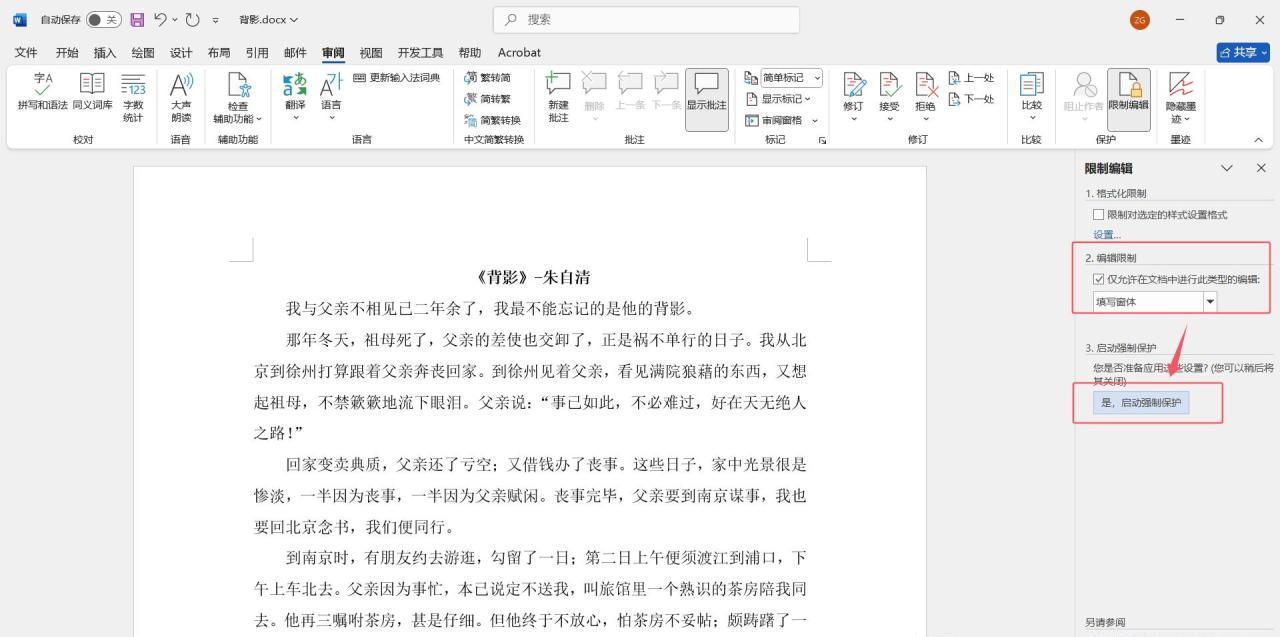
Task: Open the 简单标记 markup display dropdown
Action: [x=817, y=77]
